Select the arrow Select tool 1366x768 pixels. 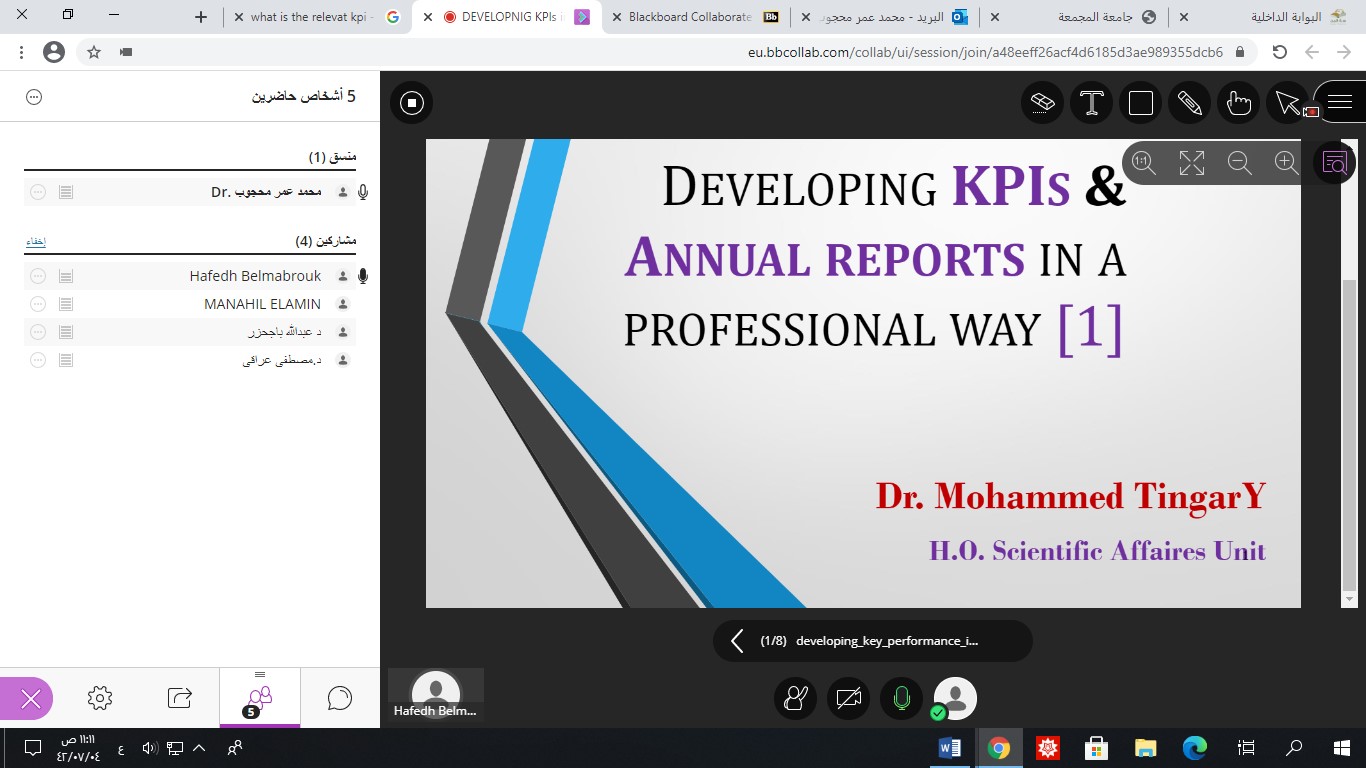[1287, 102]
